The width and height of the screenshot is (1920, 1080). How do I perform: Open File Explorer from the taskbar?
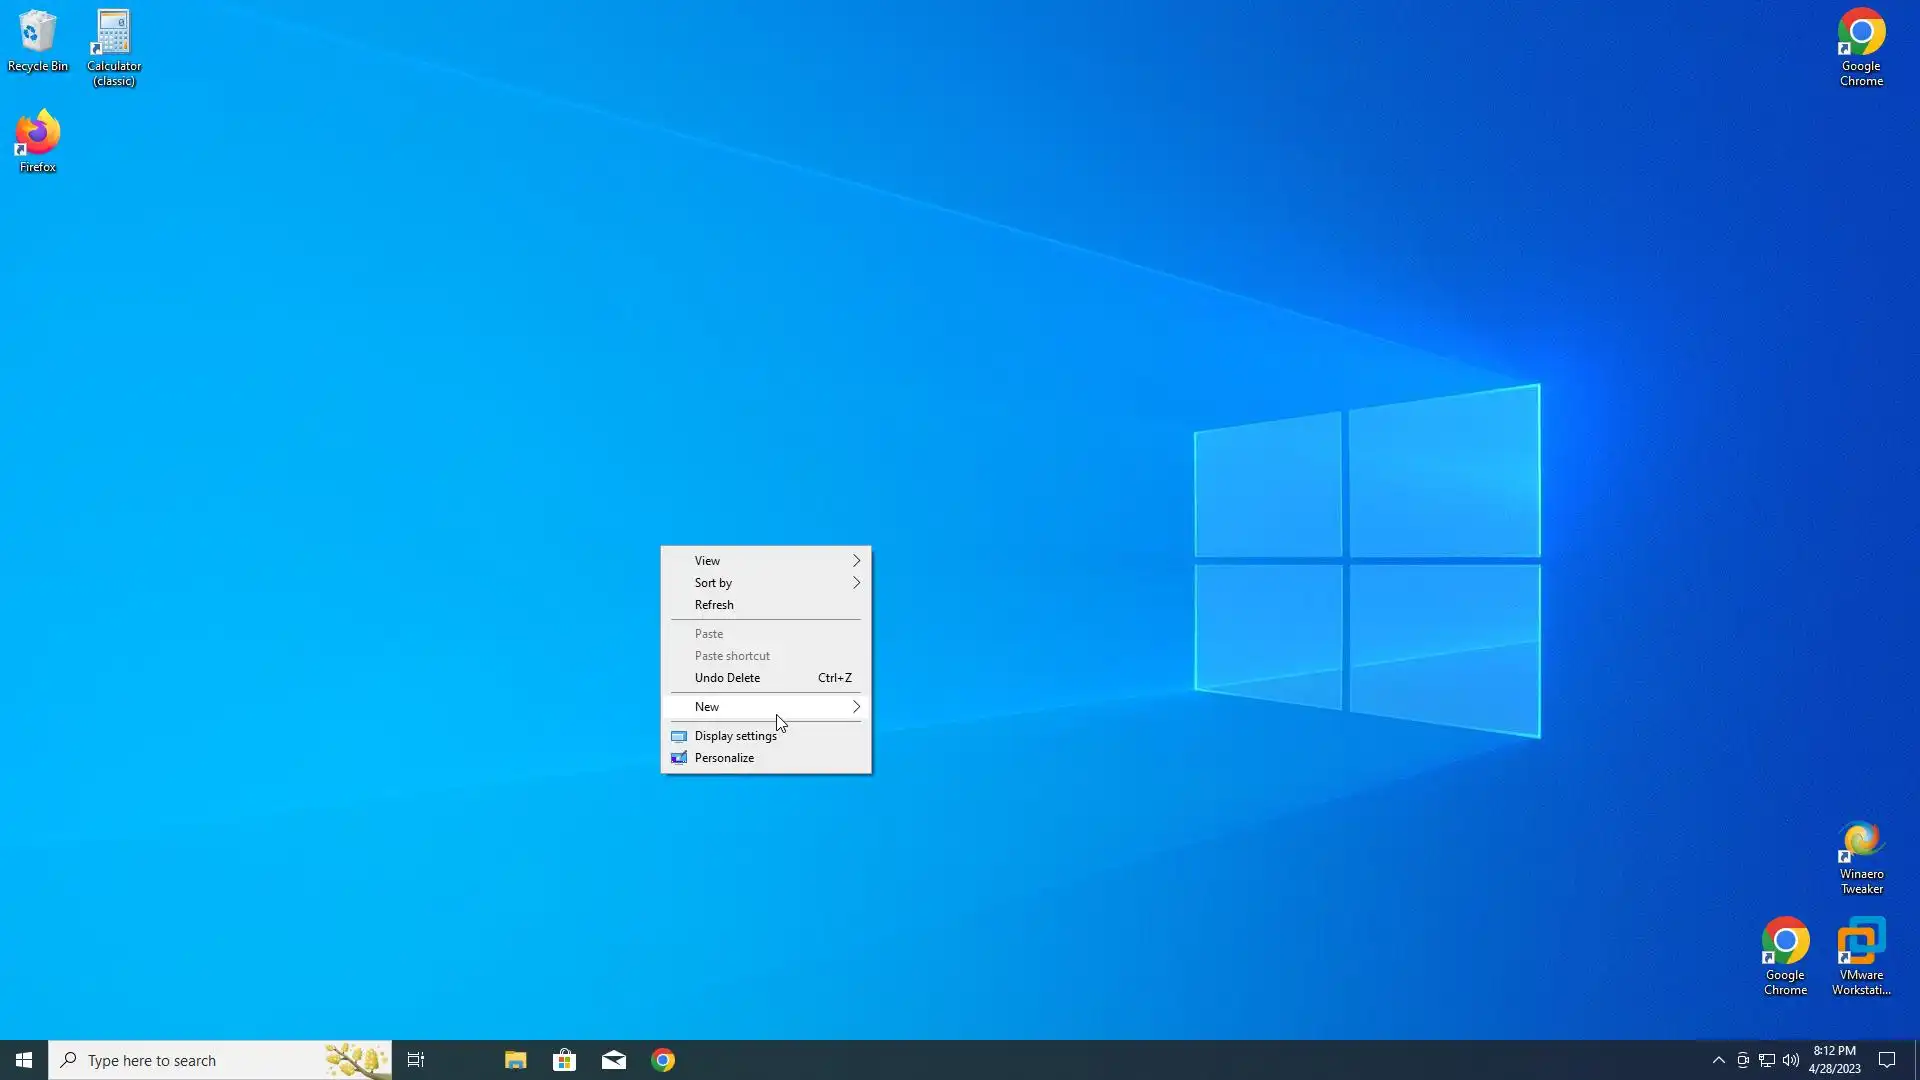coord(515,1060)
